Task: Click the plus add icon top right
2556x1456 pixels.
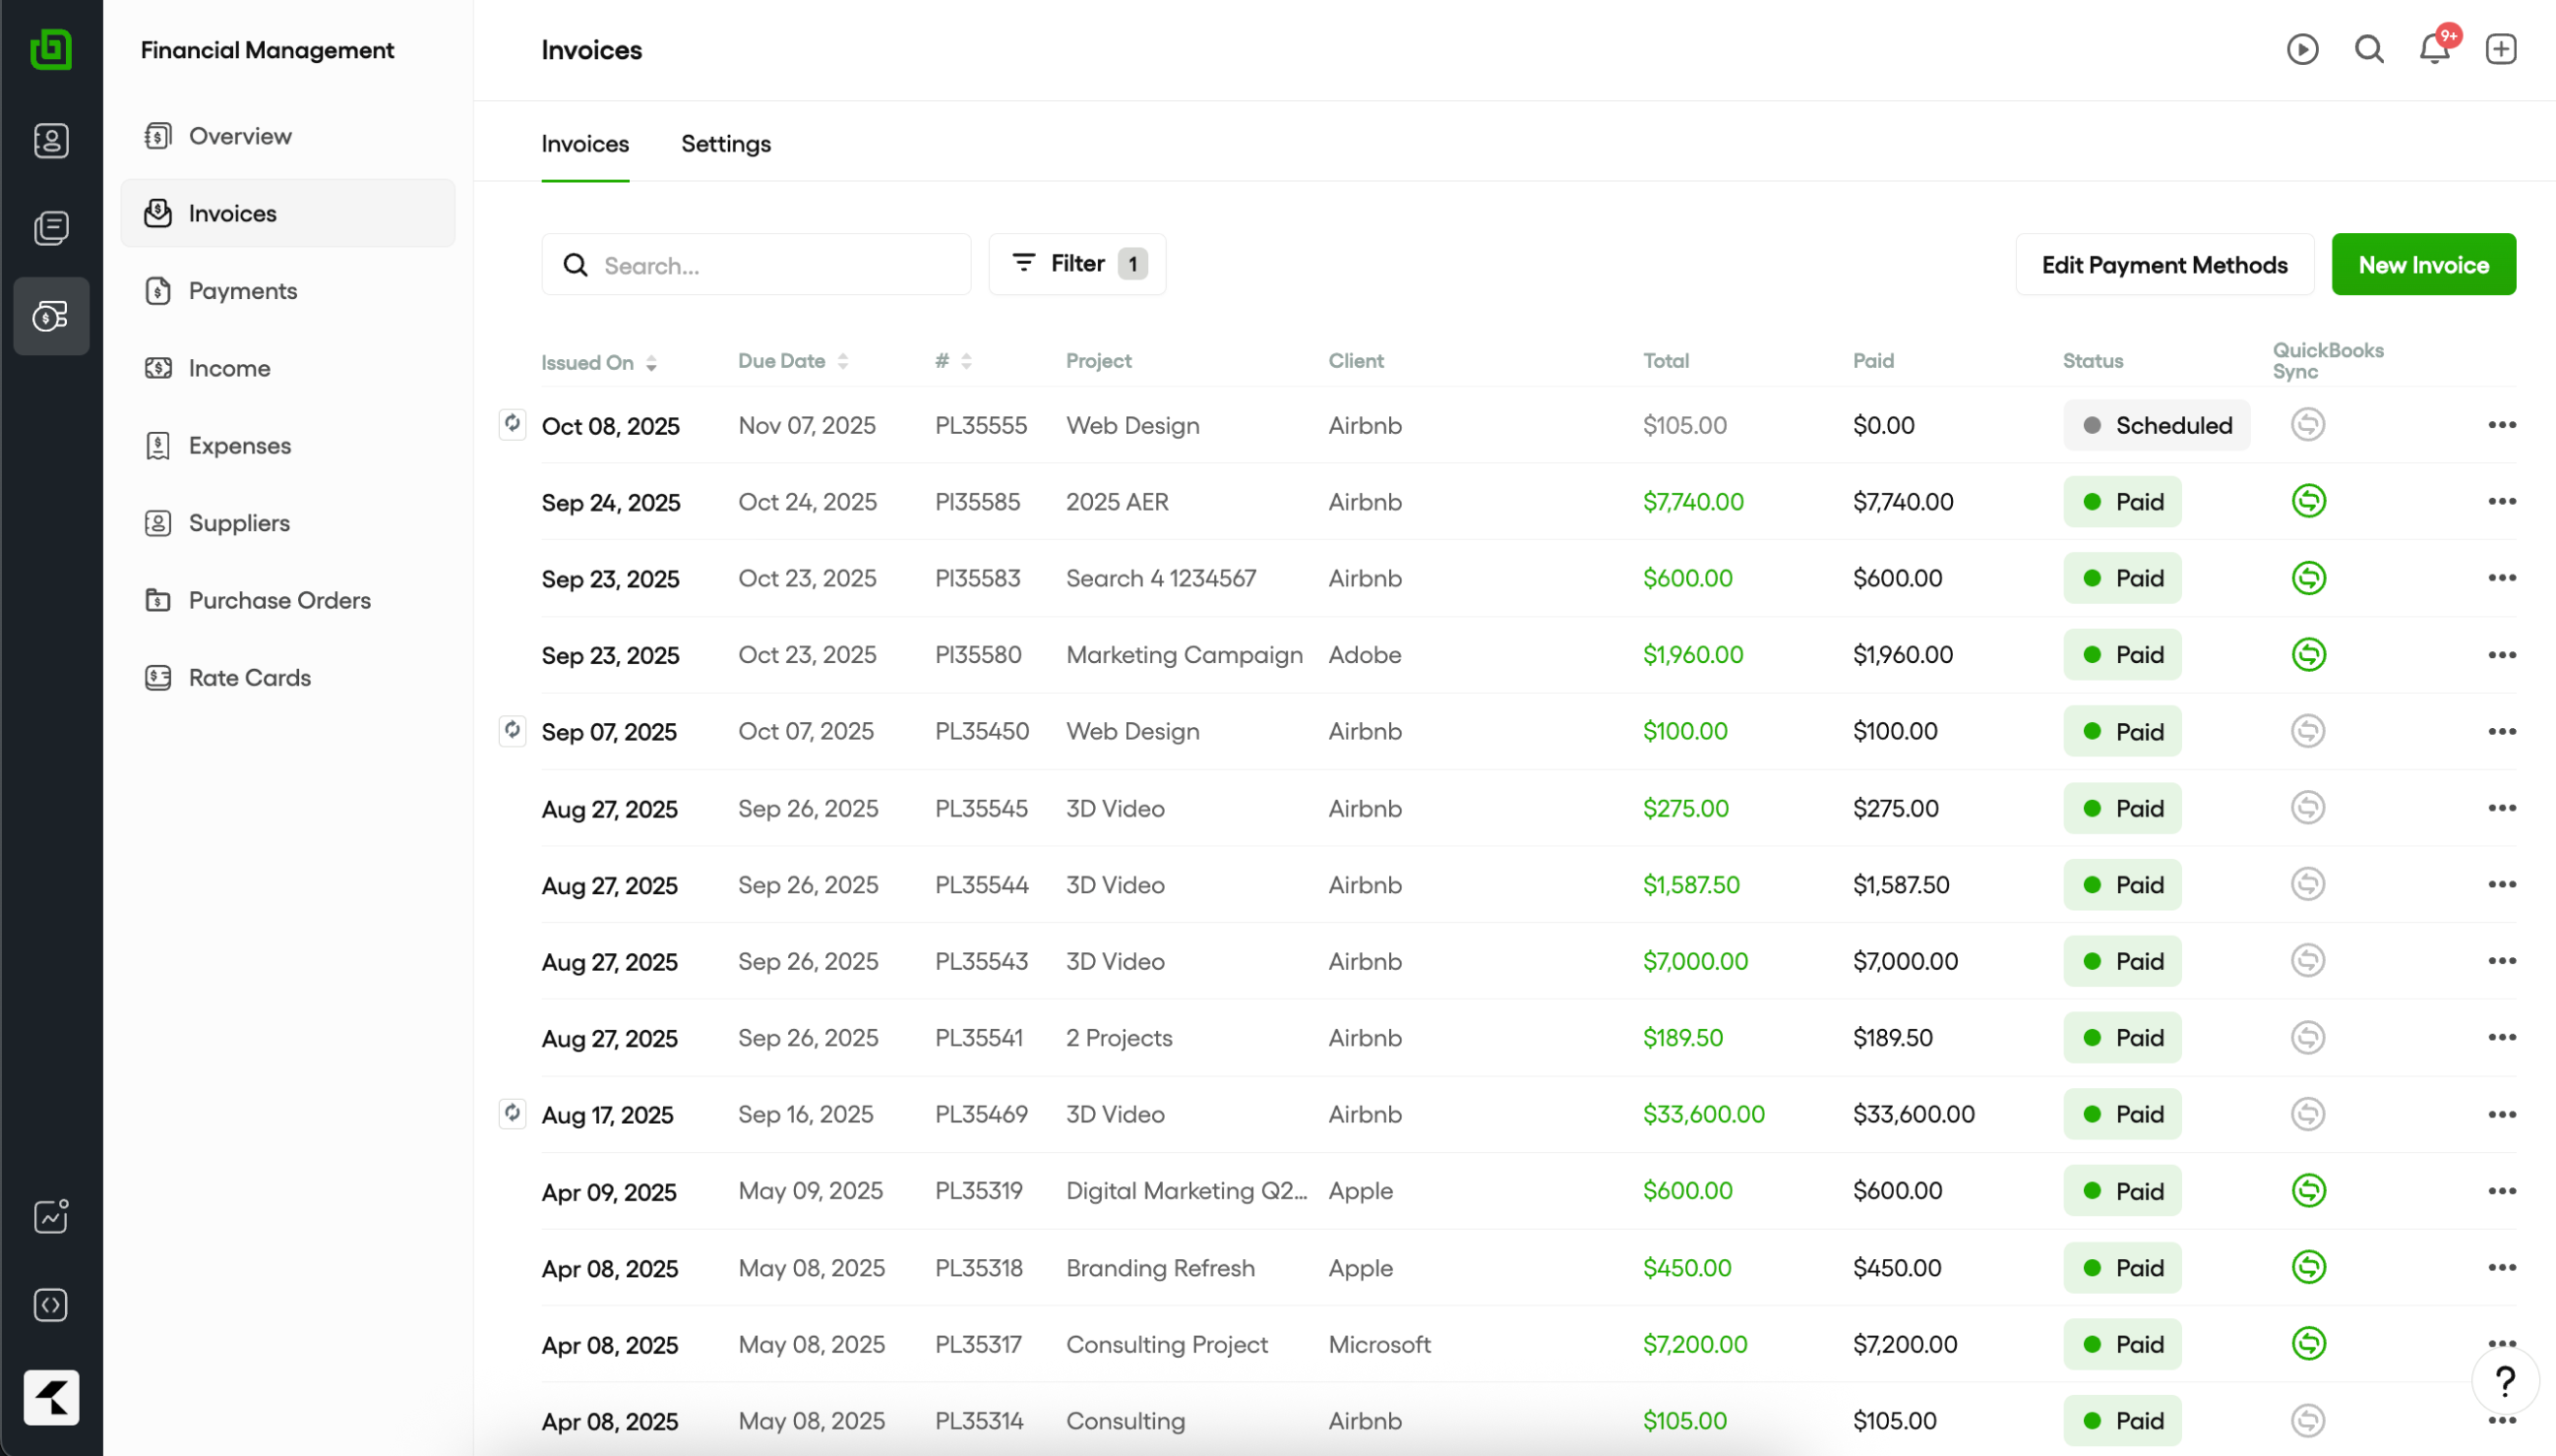Action: click(2500, 49)
